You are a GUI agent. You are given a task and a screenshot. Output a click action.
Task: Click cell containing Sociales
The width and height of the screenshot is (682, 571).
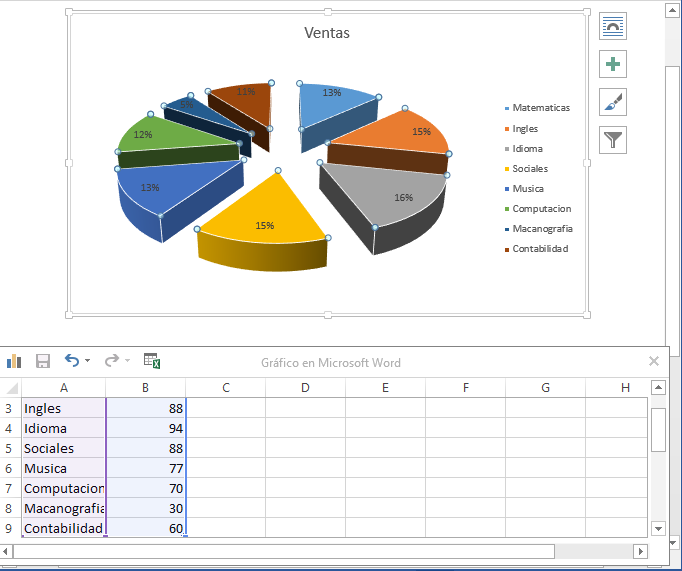point(64,448)
